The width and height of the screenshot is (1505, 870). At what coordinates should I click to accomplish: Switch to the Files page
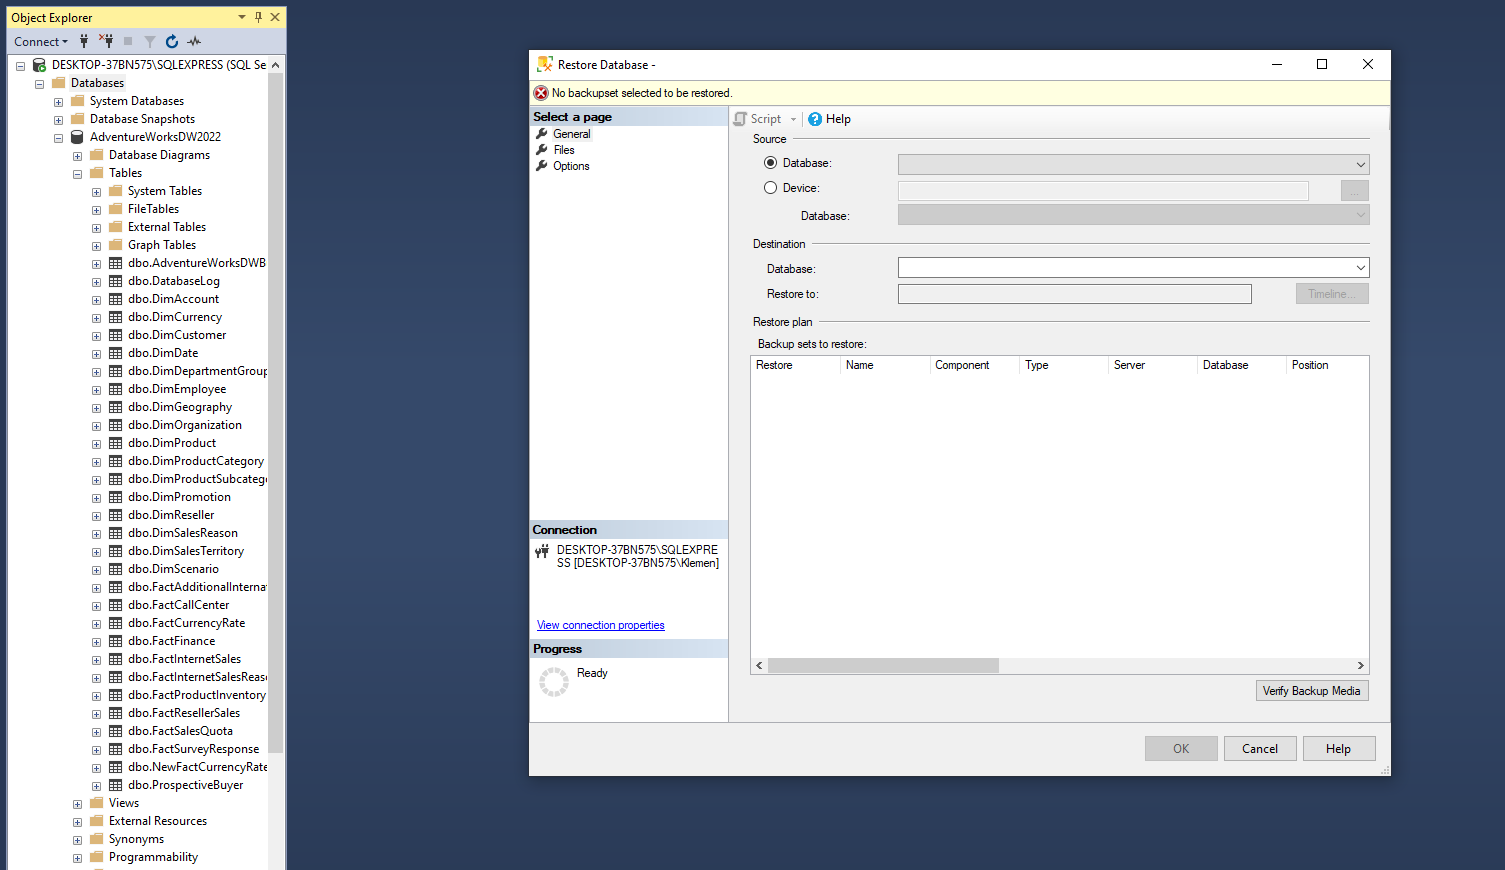(564, 150)
